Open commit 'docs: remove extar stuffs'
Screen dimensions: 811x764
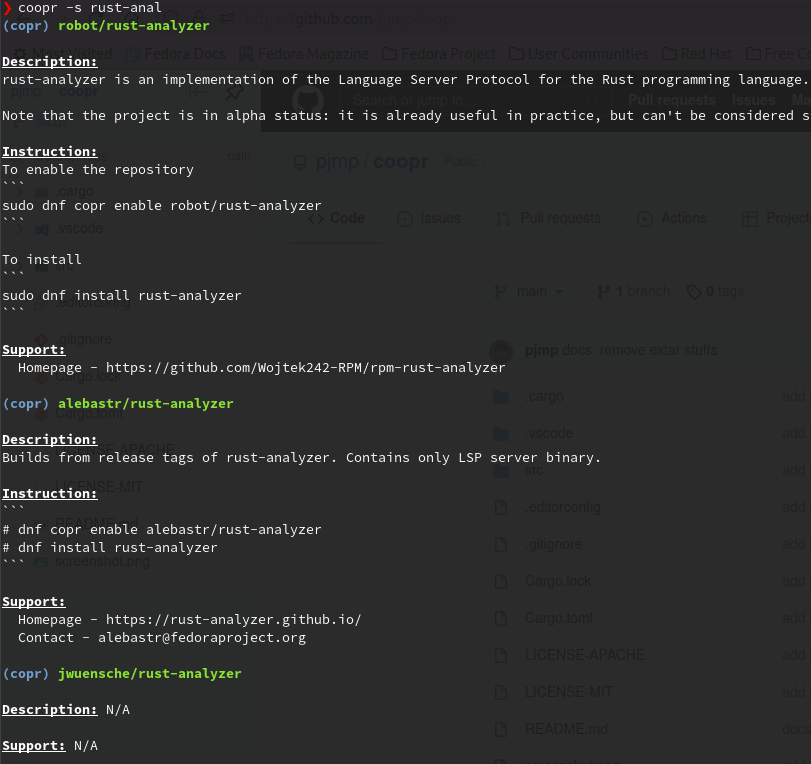(x=639, y=351)
